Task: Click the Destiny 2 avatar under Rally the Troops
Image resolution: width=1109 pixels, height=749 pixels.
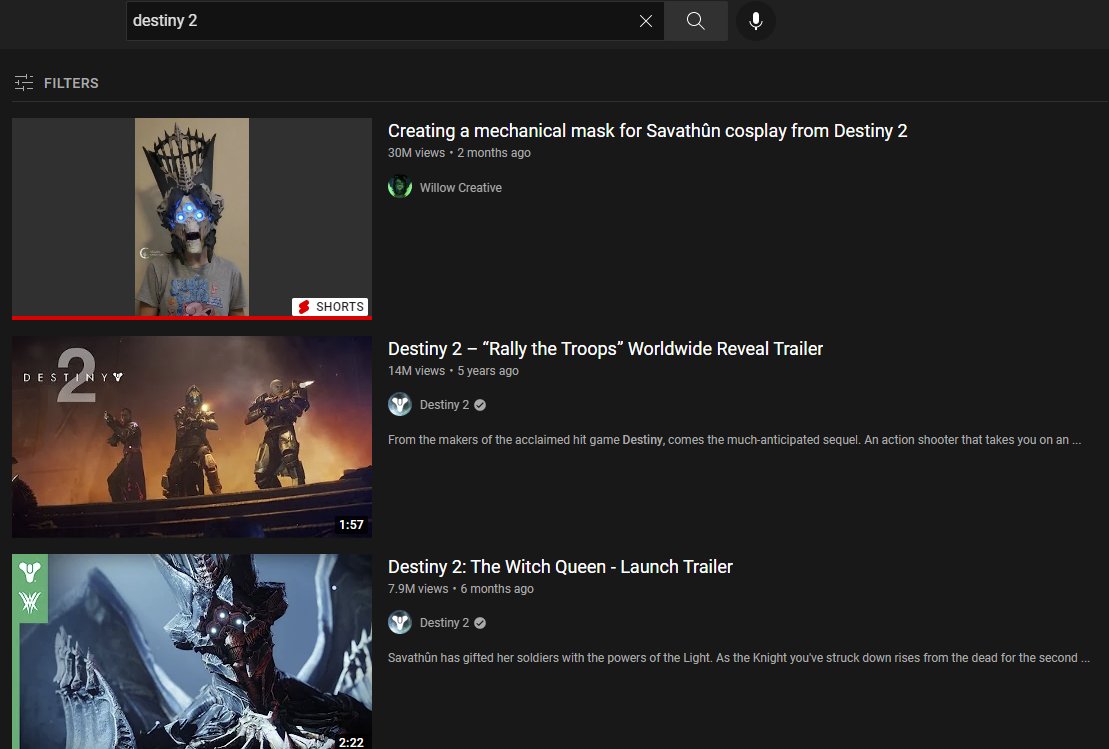Action: 400,405
